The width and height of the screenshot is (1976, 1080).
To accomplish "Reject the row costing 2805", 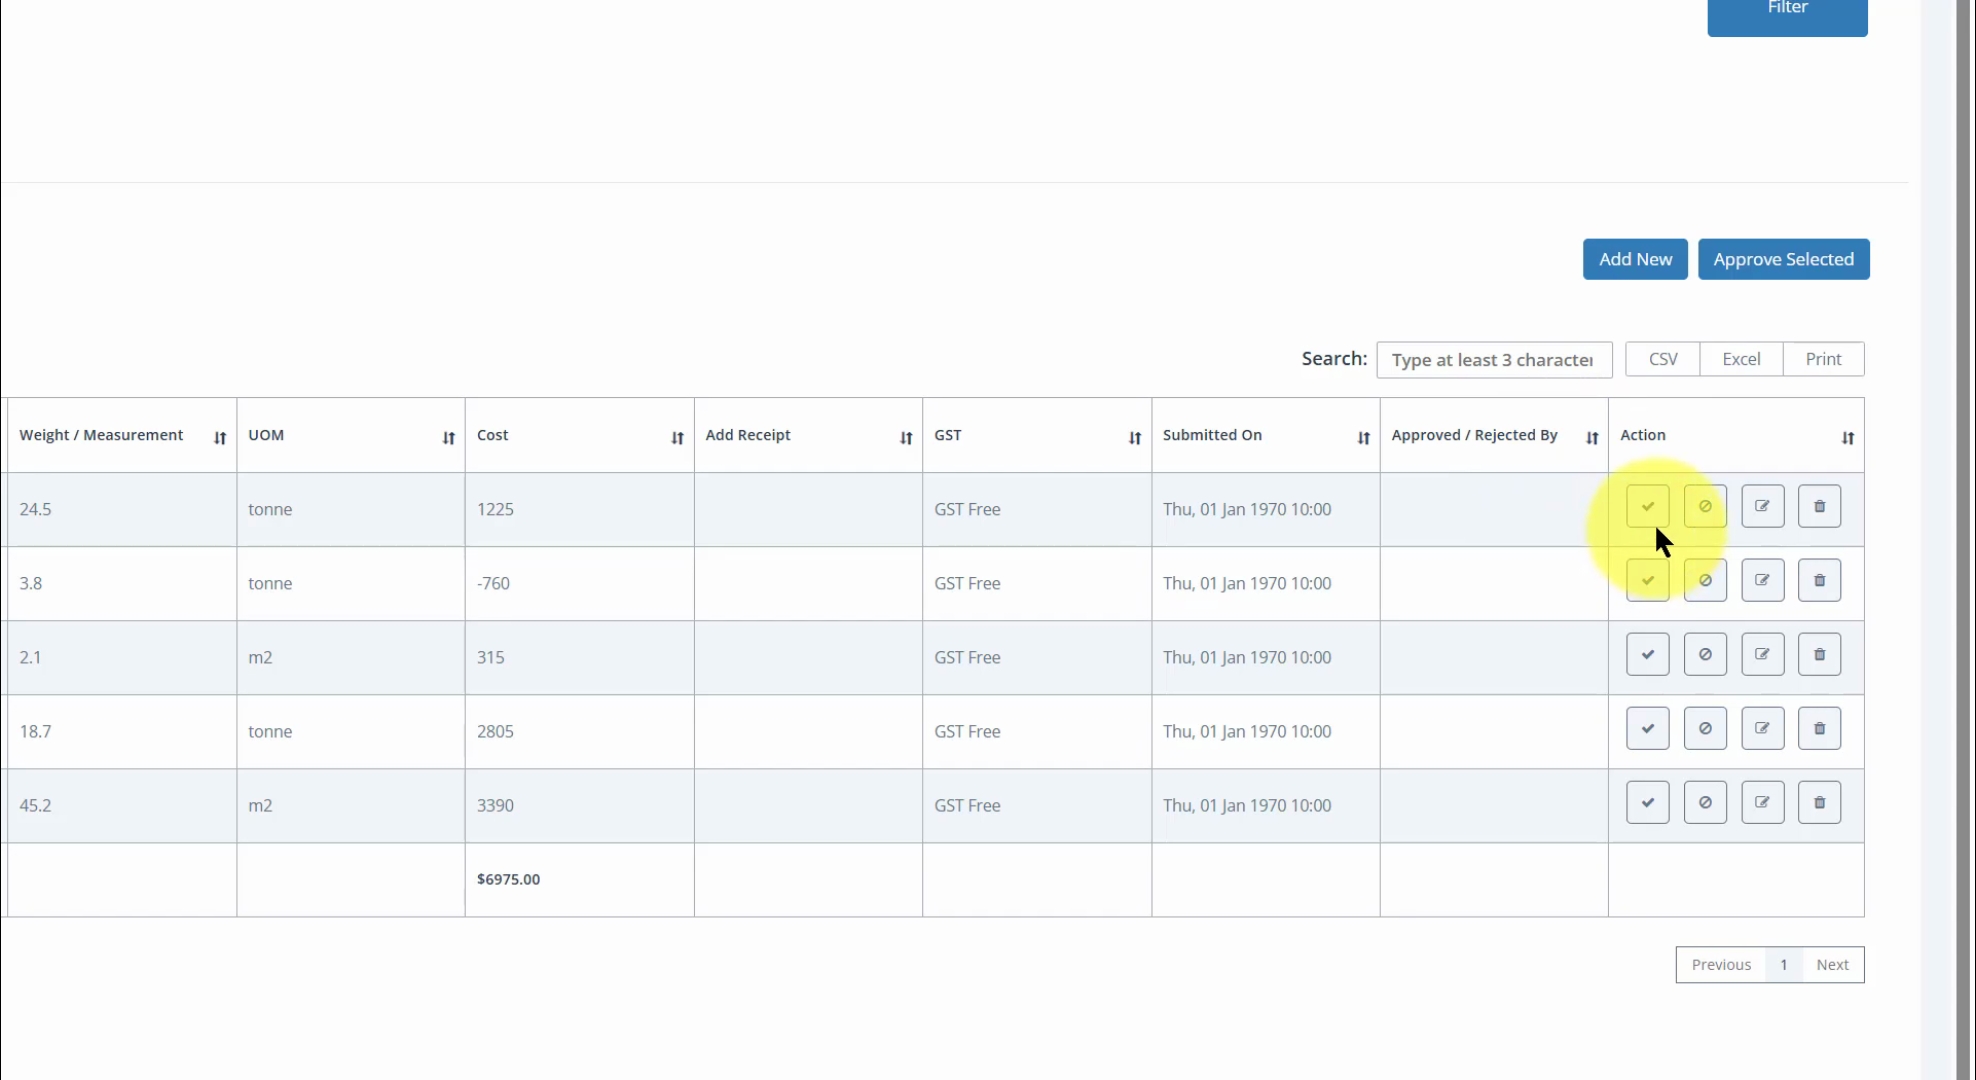I will click(1704, 729).
